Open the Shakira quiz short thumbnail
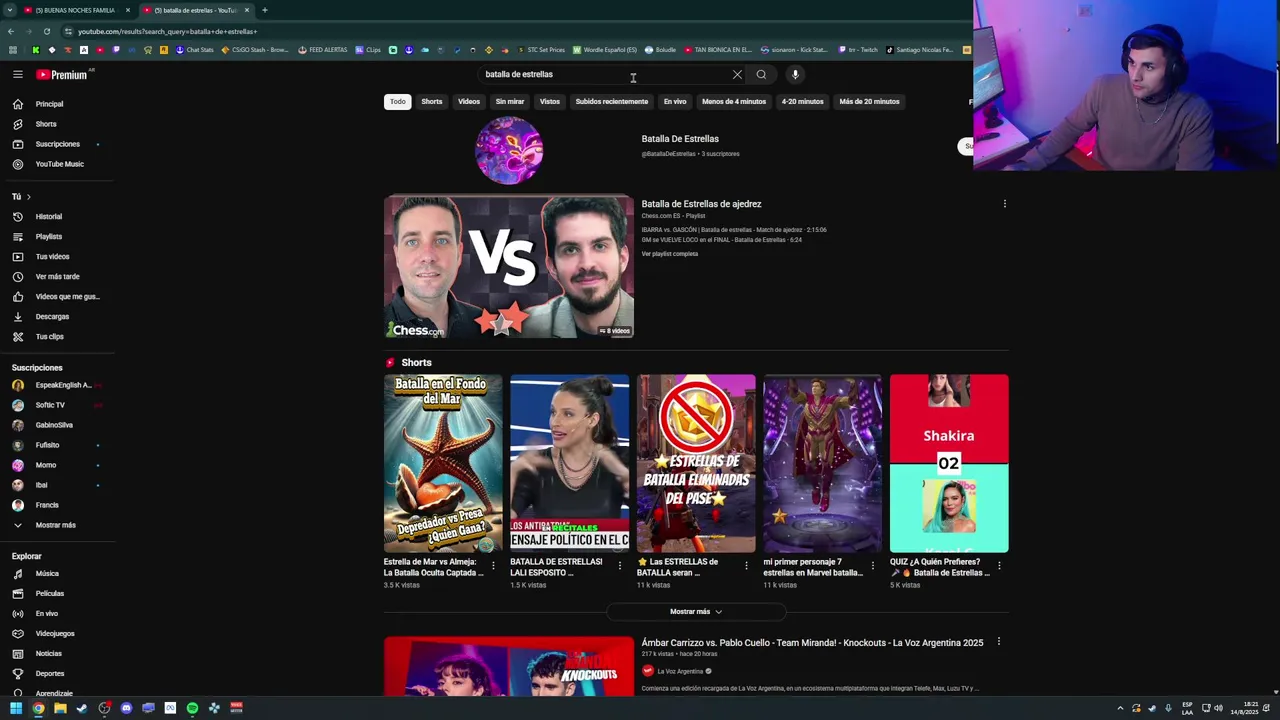Screen dimensions: 1280x720 949,464
